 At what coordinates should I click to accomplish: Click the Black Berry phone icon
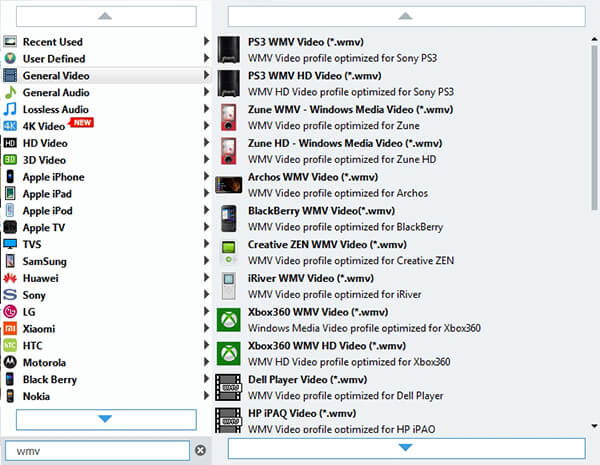pyautogui.click(x=10, y=379)
